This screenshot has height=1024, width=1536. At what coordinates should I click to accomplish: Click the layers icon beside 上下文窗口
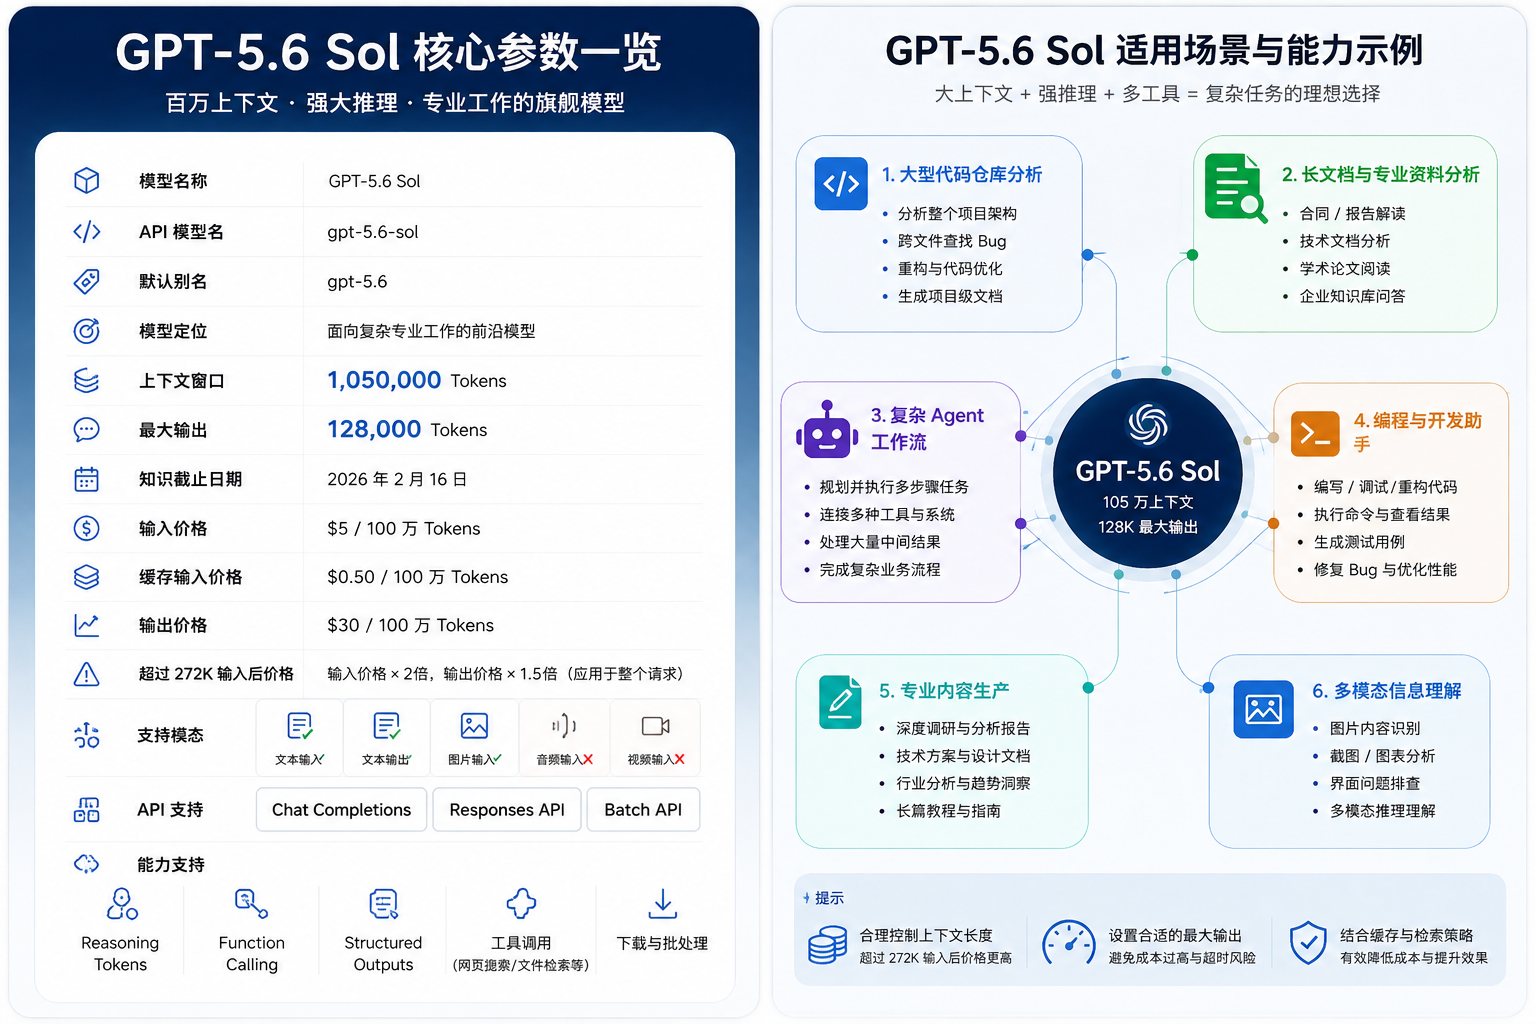pos(87,381)
